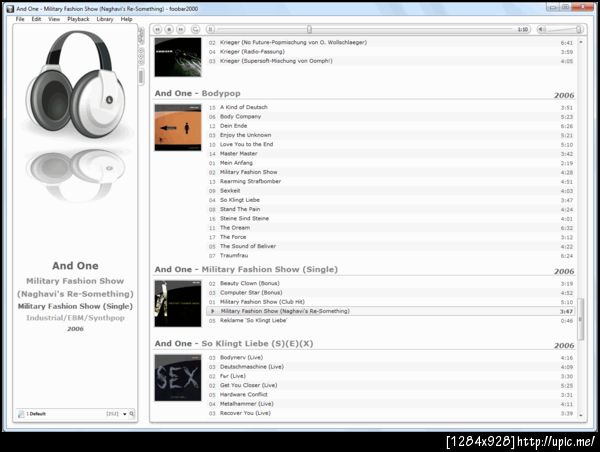Move the seek bar position handle
600x452 pixels.
click(x=309, y=29)
